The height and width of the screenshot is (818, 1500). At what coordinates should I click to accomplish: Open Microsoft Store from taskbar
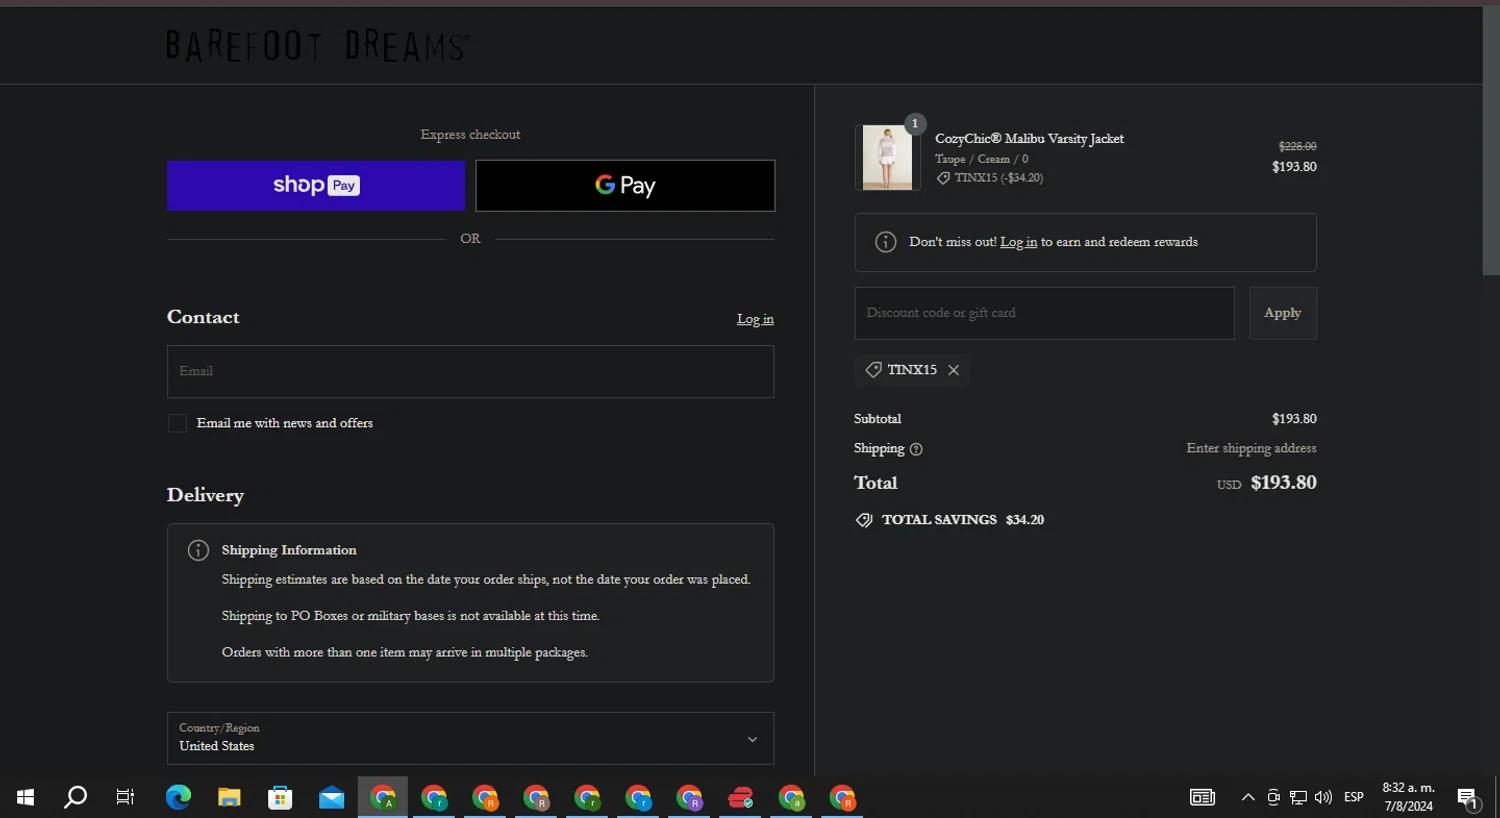click(280, 797)
